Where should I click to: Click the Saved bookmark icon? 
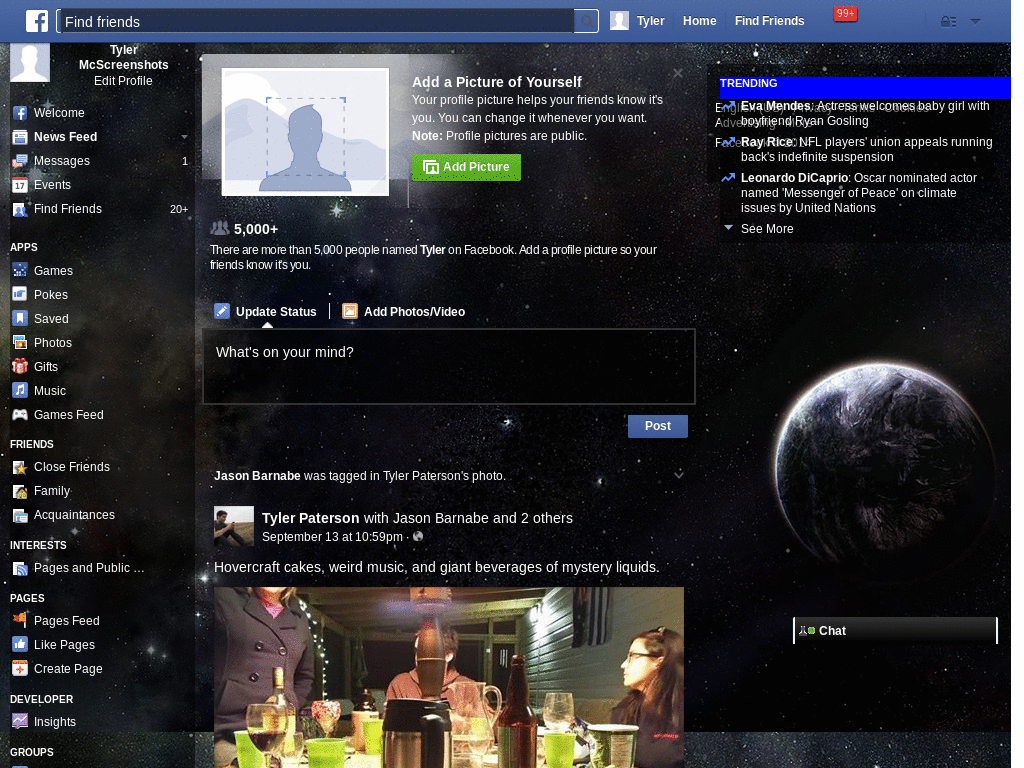click(20, 319)
